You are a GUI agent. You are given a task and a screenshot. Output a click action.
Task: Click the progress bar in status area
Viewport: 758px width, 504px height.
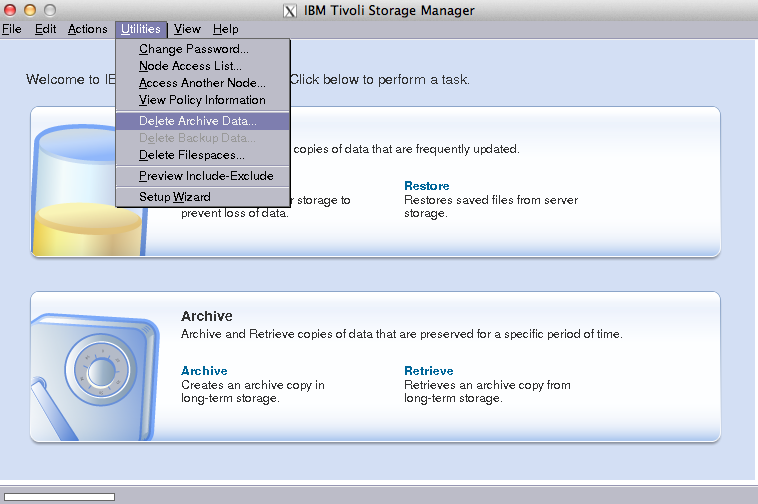tap(58, 496)
